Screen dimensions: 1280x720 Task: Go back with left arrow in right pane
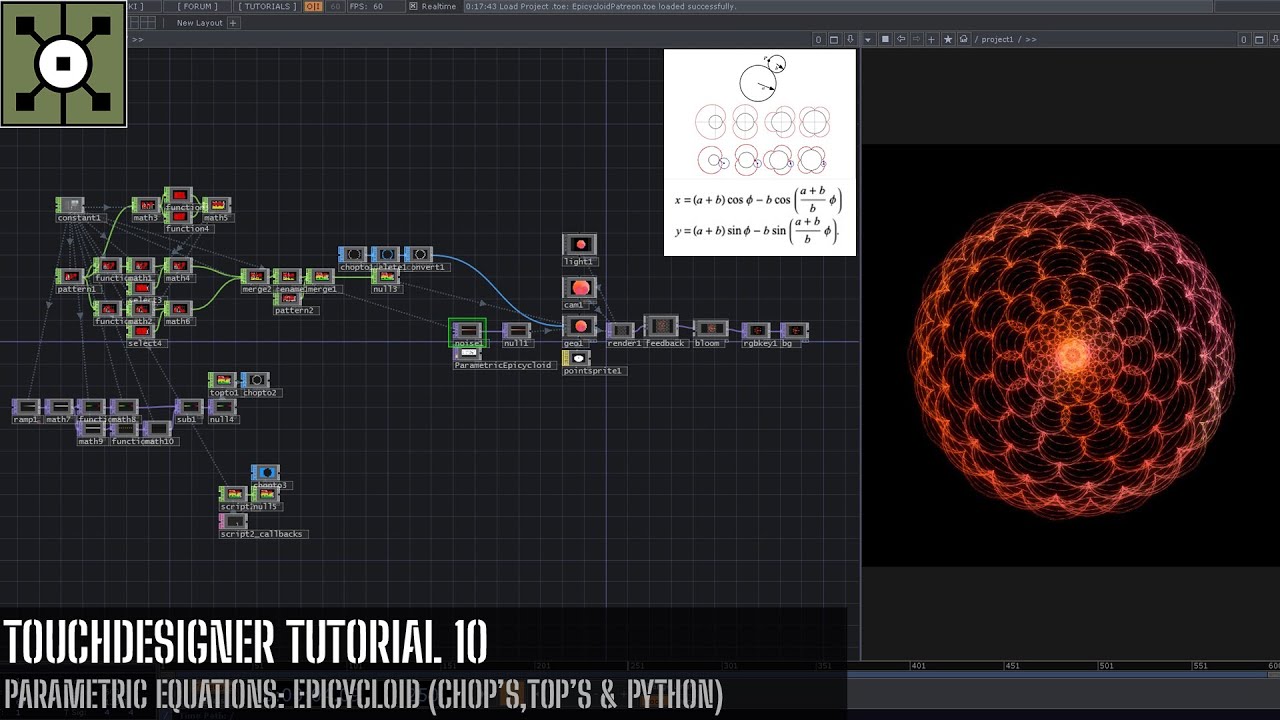(x=901, y=39)
